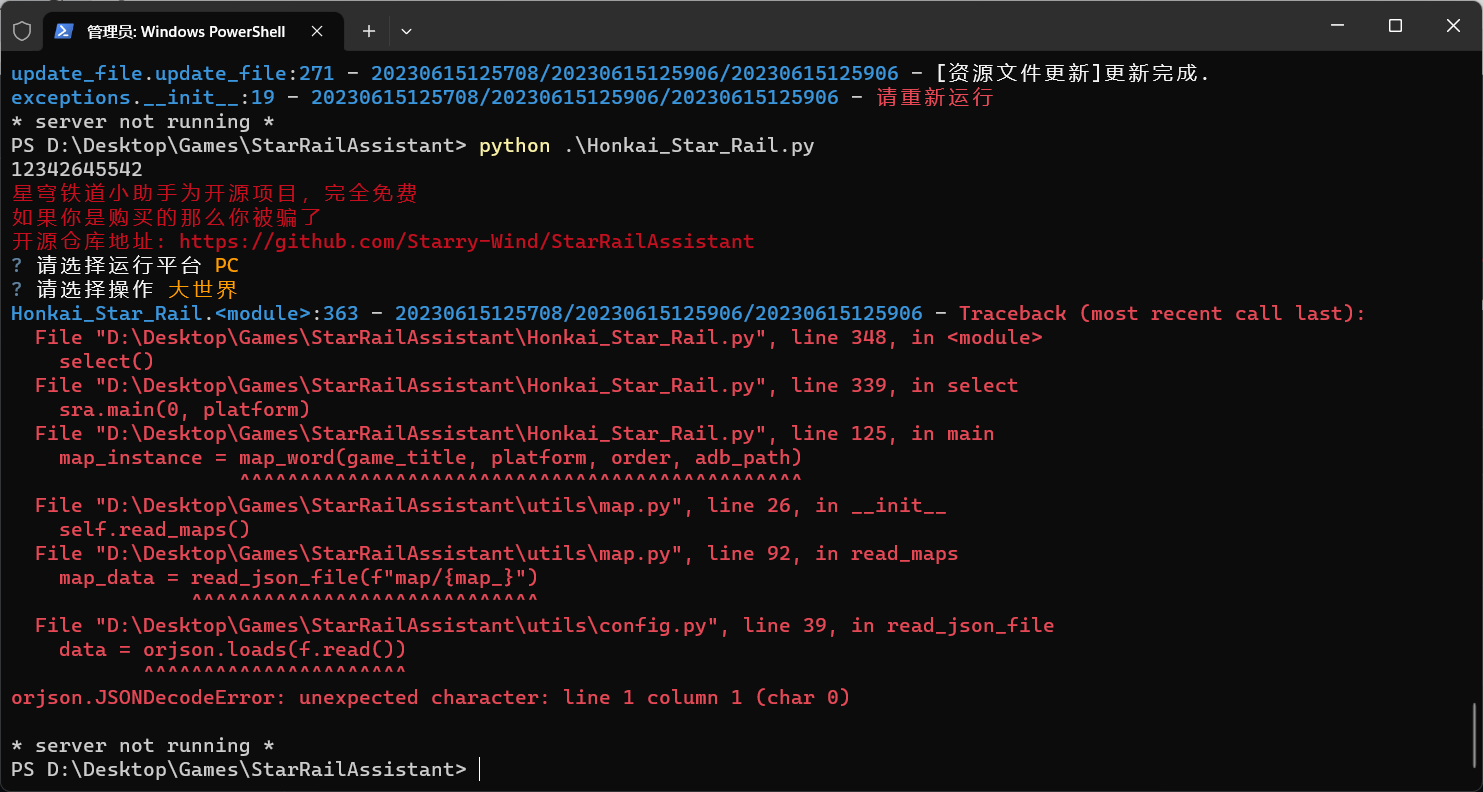This screenshot has width=1483, height=792.
Task: Minimize the terminal window
Action: pyautogui.click(x=1336, y=26)
